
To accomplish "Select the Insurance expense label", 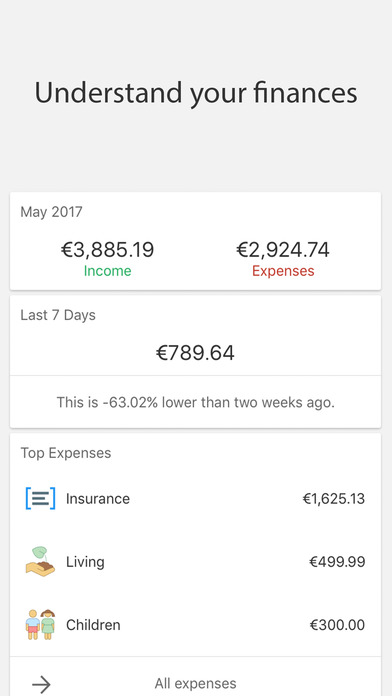I will click(98, 498).
